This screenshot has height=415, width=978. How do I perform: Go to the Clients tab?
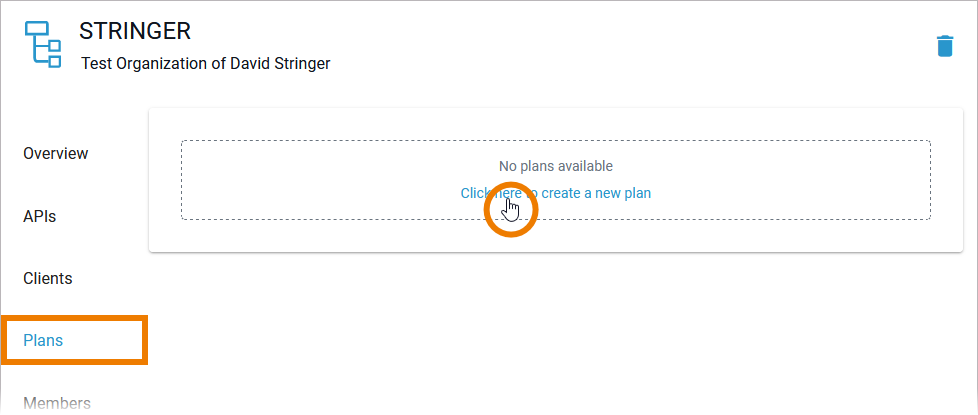(48, 278)
